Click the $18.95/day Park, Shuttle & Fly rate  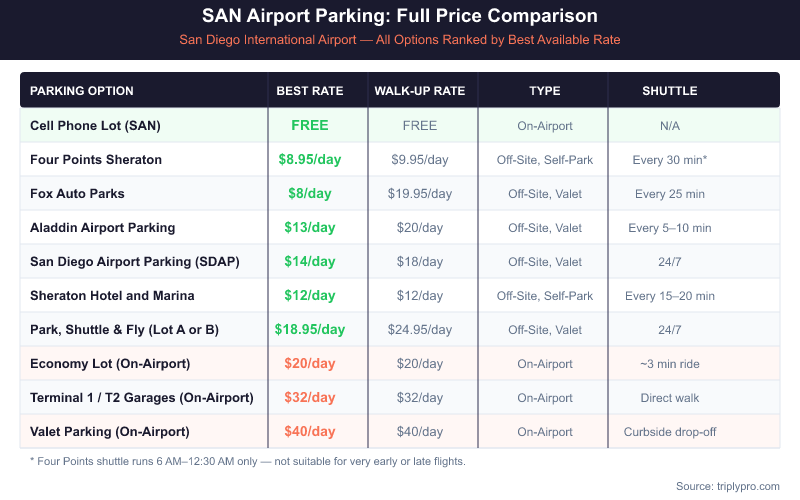coord(310,330)
